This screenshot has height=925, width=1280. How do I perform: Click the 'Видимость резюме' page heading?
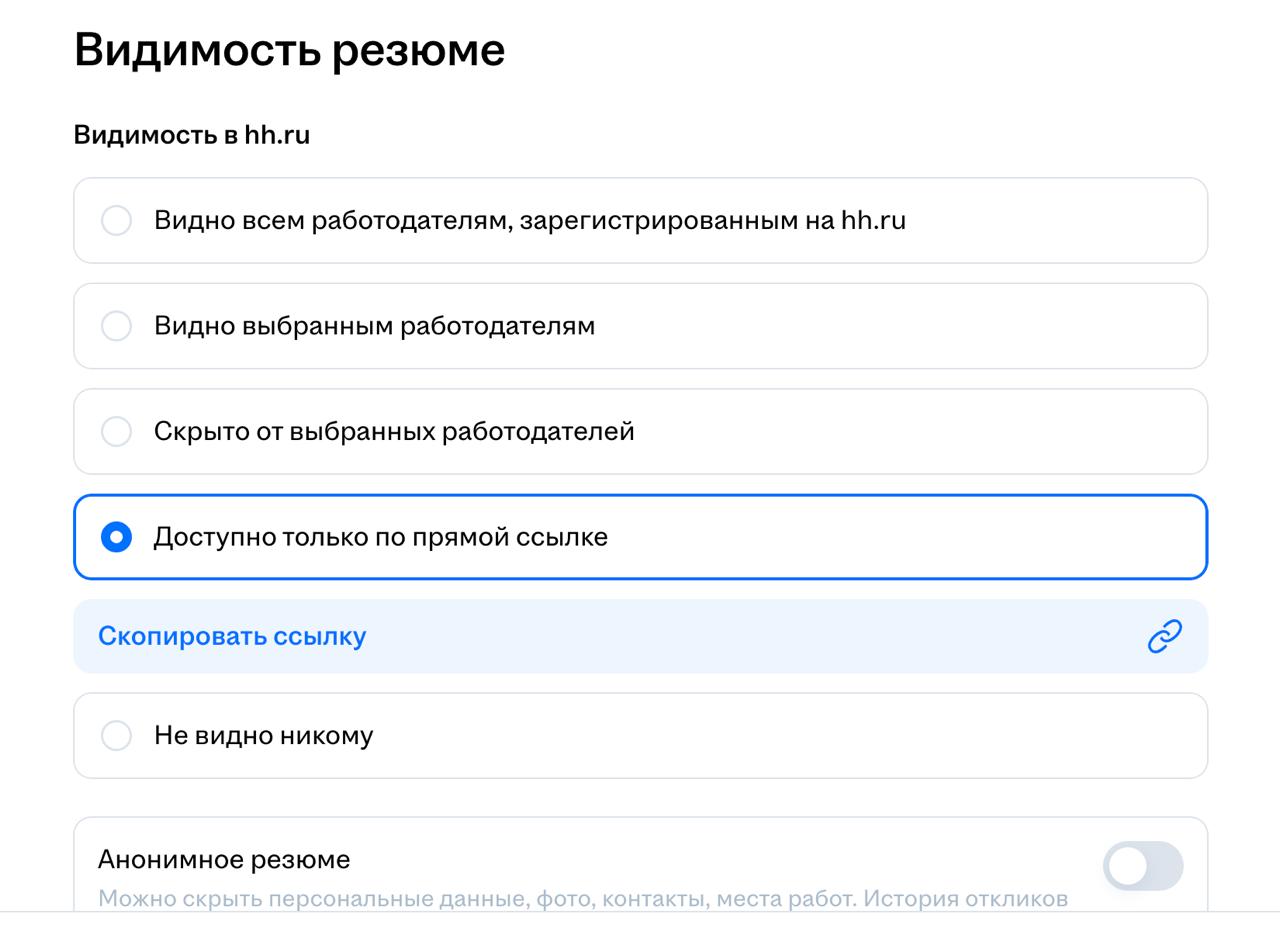(x=290, y=50)
